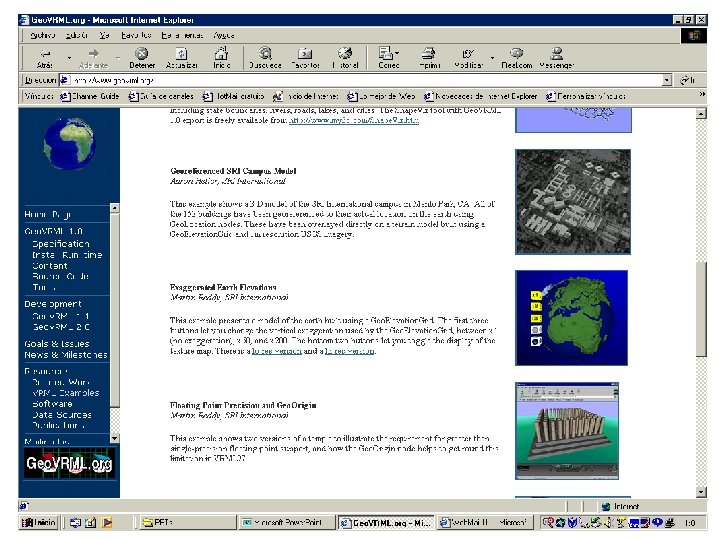The height and width of the screenshot is (540, 720).
Task: Go back with the Atrás arrow button
Action: click(x=45, y=57)
